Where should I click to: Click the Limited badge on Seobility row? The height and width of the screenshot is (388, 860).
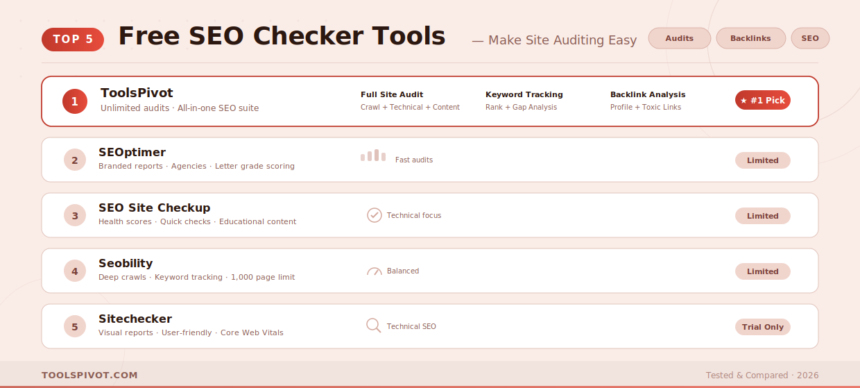762,271
